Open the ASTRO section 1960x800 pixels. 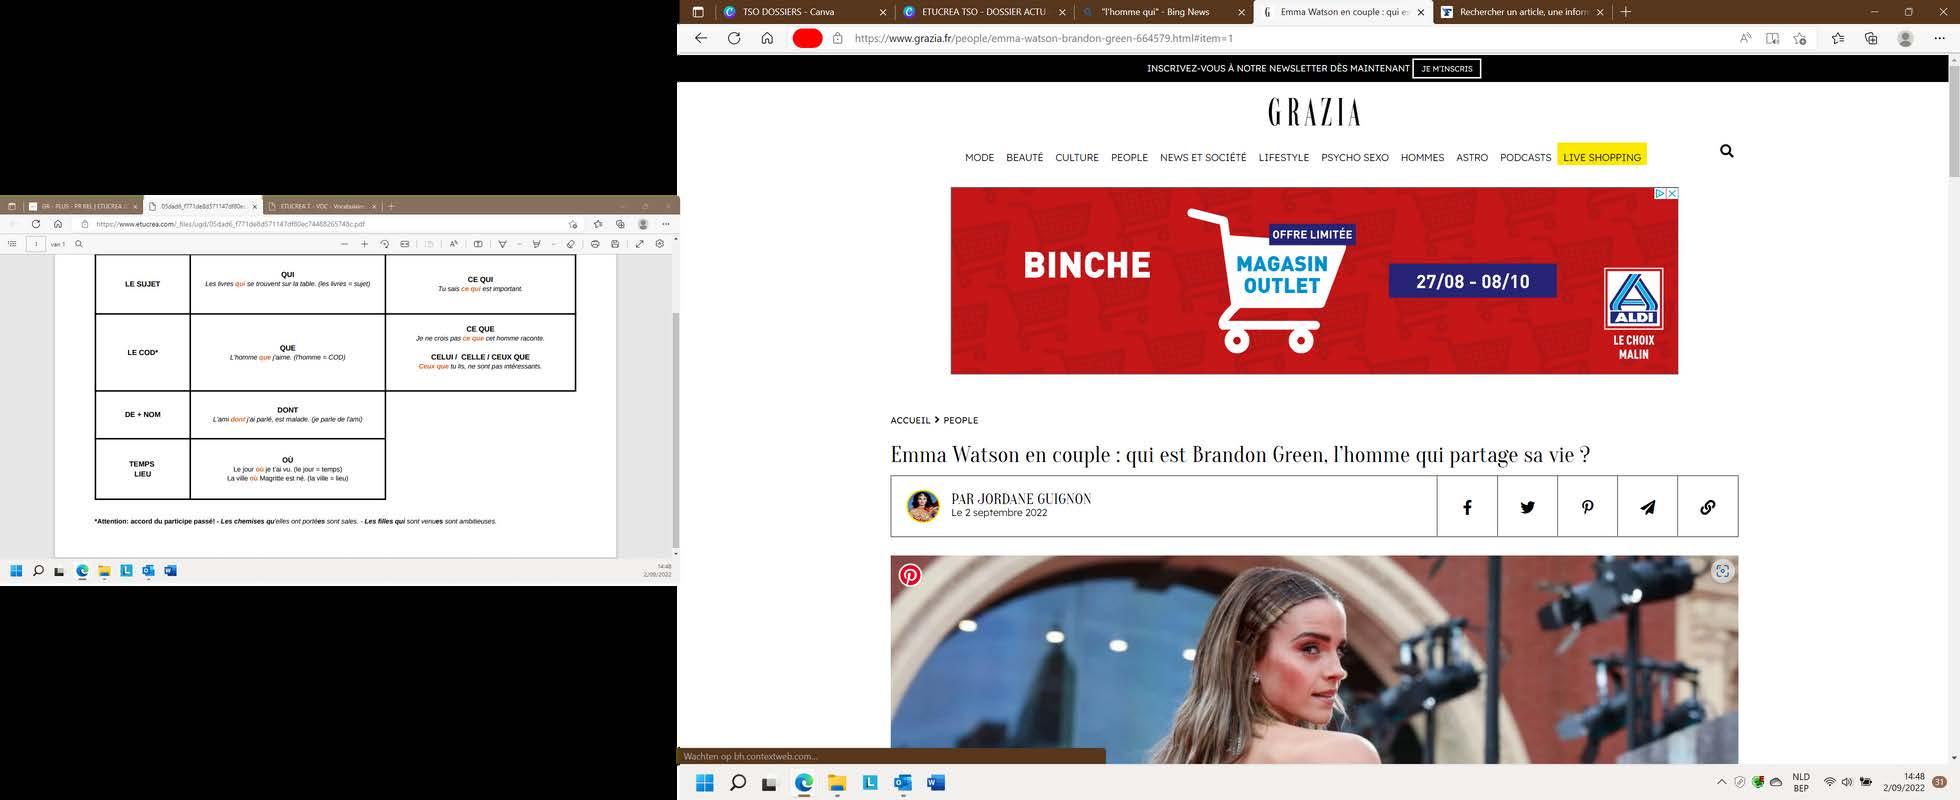[x=1472, y=157]
